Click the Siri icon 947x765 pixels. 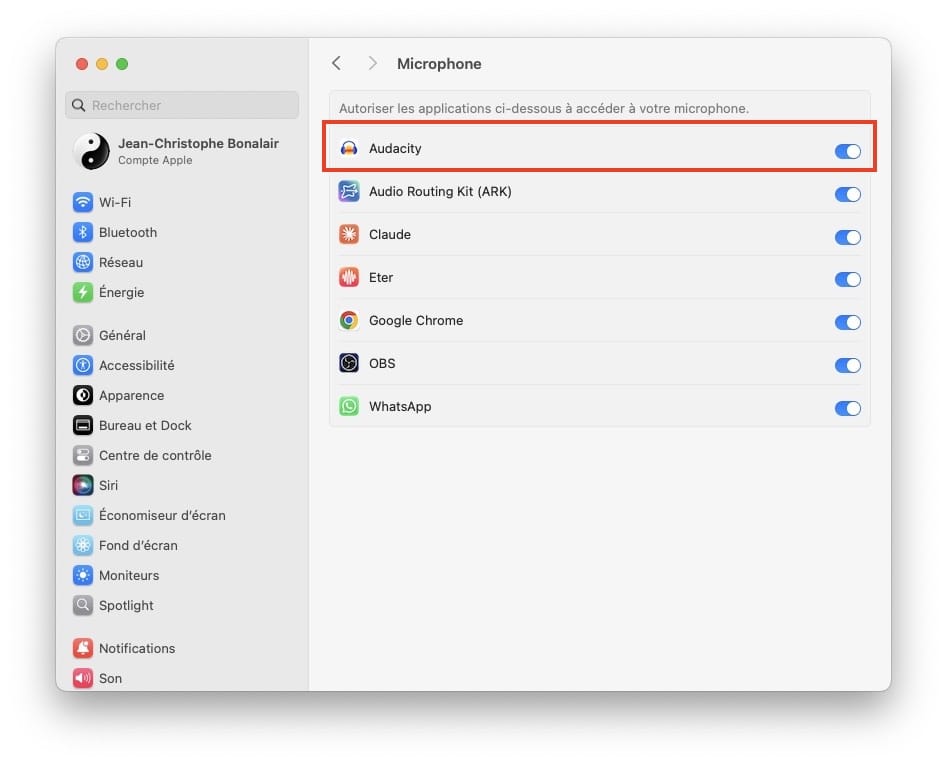[83, 485]
